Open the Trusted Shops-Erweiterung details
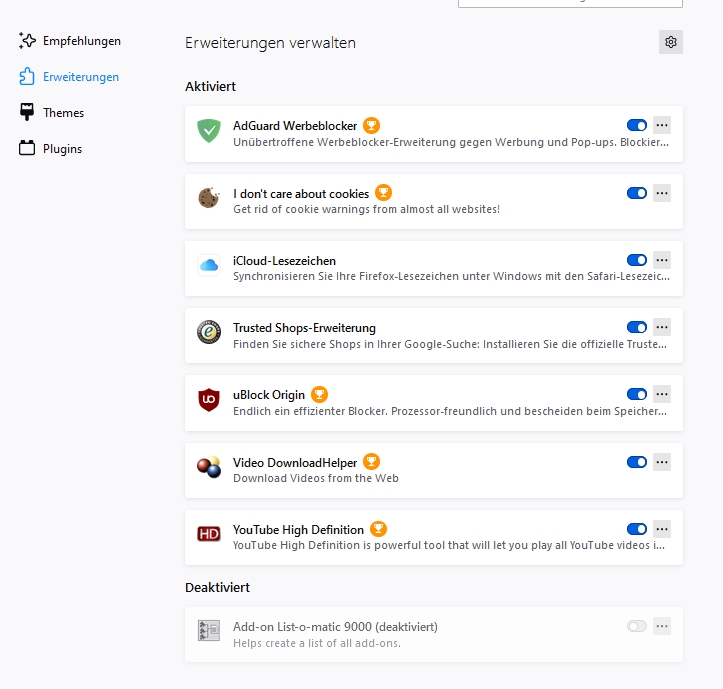The width and height of the screenshot is (723, 689). 304,327
